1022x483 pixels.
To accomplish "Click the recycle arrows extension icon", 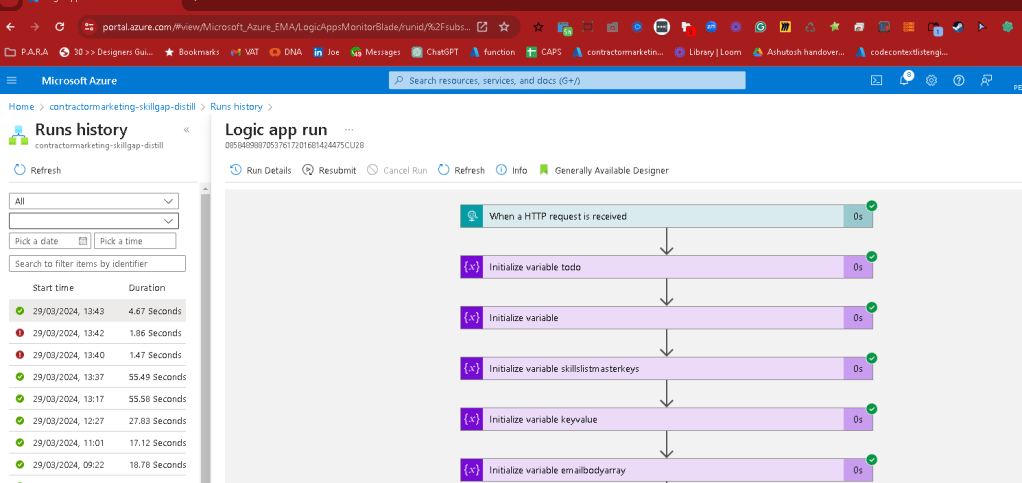I will 810,27.
